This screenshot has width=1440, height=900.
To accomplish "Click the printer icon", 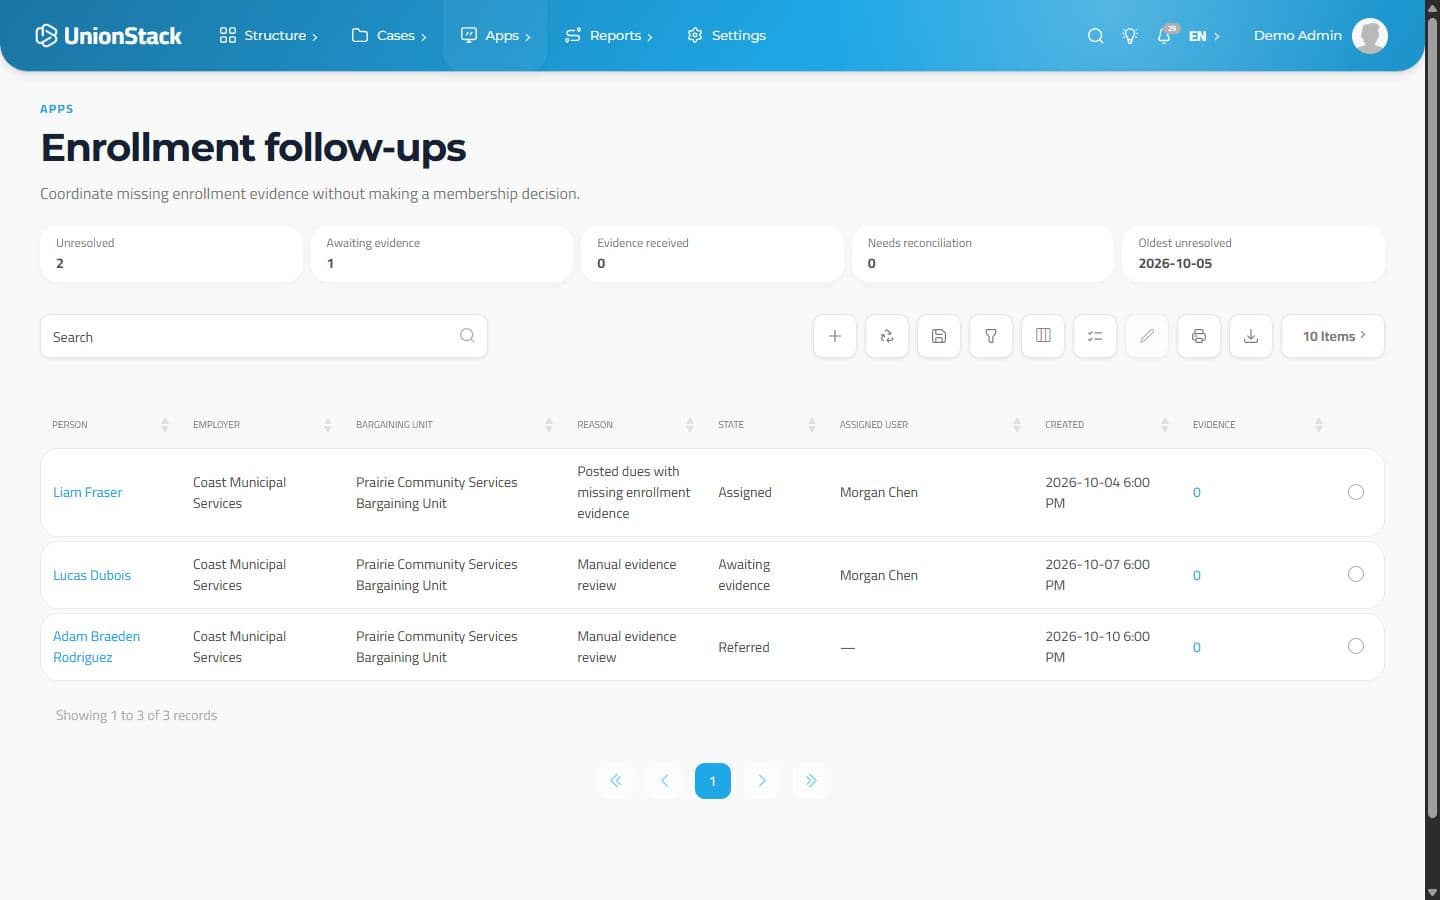I will tap(1199, 336).
